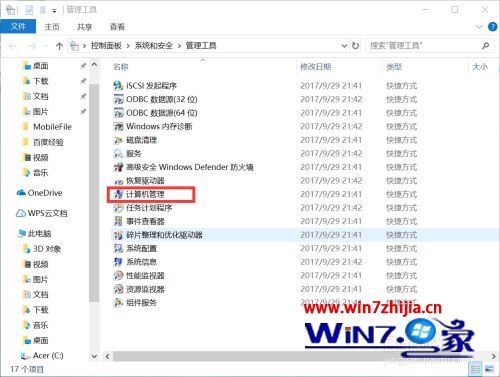Open WPS云文档 in the navigation pane
The image size is (500, 377).
tap(42, 213)
